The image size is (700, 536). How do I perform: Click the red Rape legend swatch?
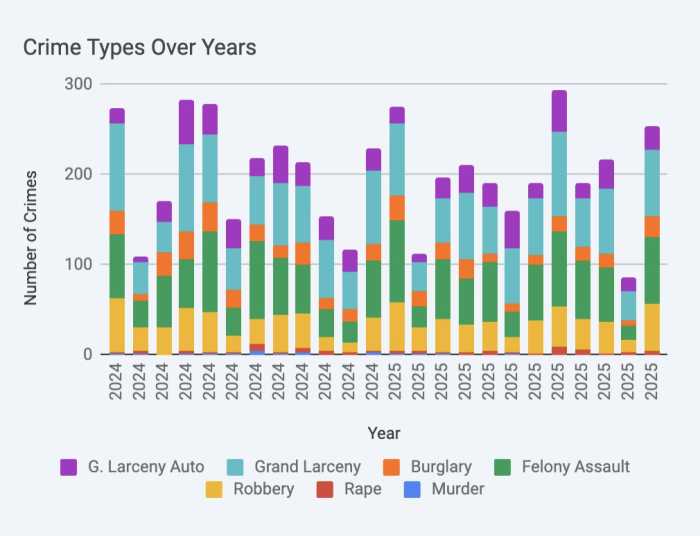tap(324, 489)
